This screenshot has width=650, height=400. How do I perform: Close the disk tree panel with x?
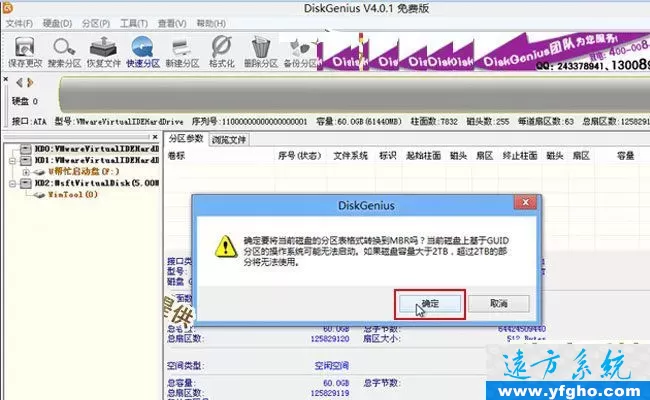tap(155, 137)
